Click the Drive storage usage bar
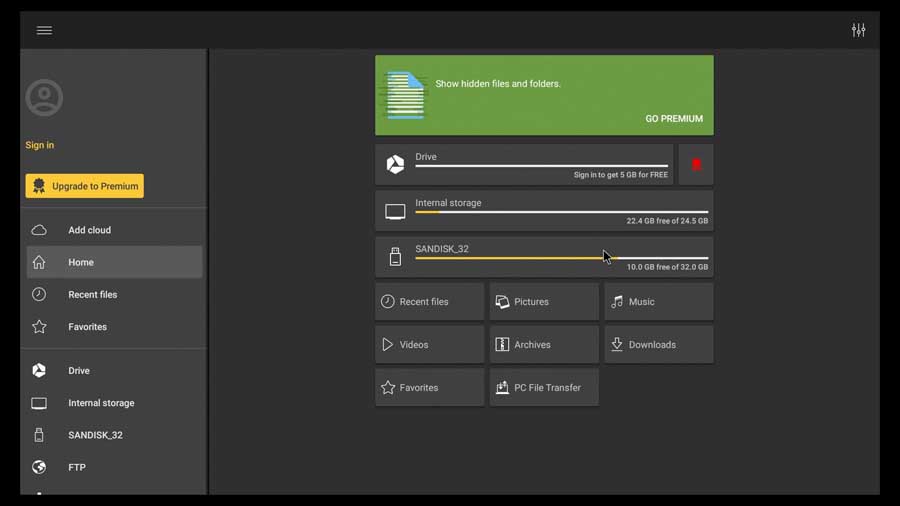Viewport: 900px width, 506px height. (x=541, y=166)
